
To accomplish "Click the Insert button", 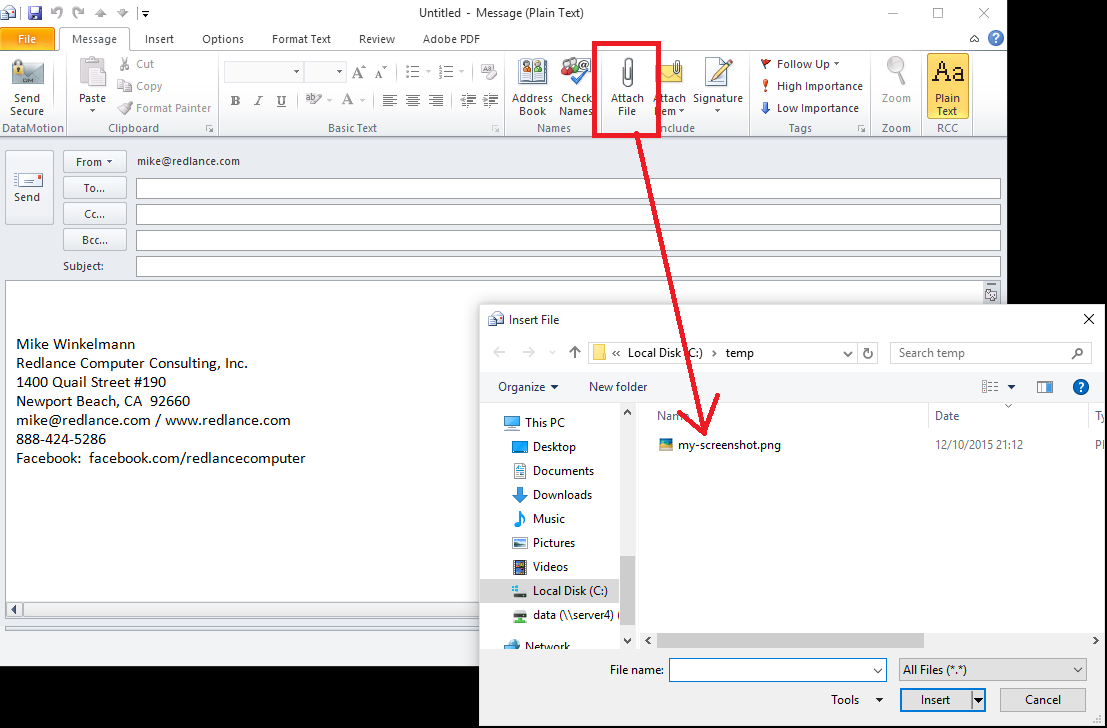I will point(935,700).
